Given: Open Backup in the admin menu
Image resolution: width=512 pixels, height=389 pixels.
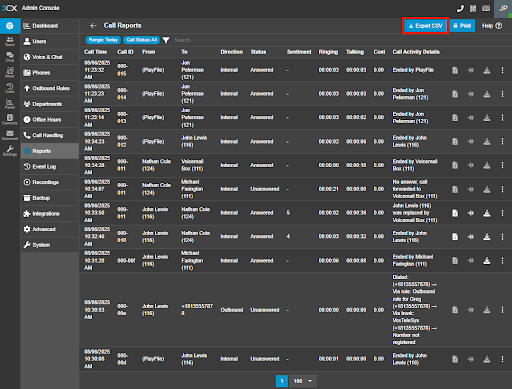Looking at the screenshot, I should [x=50, y=198].
